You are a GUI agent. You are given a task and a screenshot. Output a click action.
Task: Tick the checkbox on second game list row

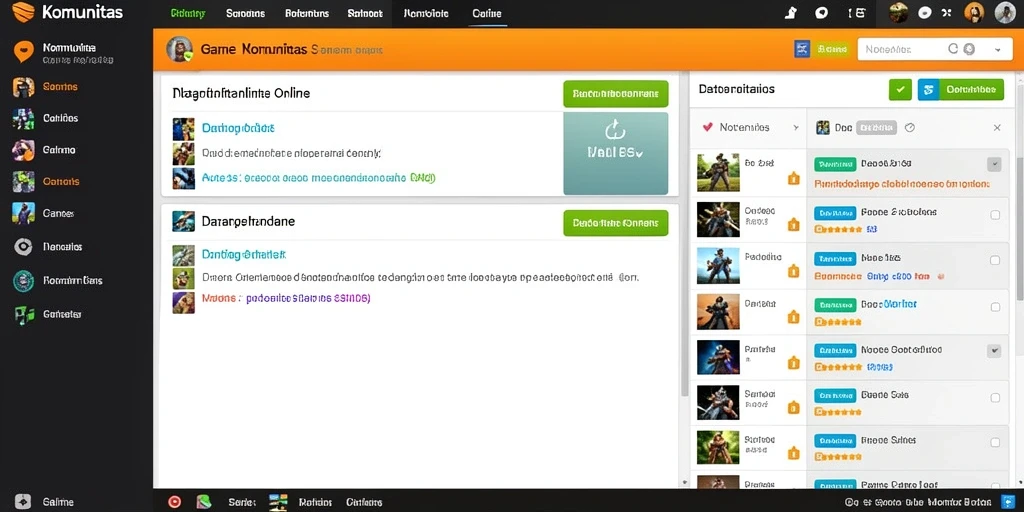[x=995, y=215]
